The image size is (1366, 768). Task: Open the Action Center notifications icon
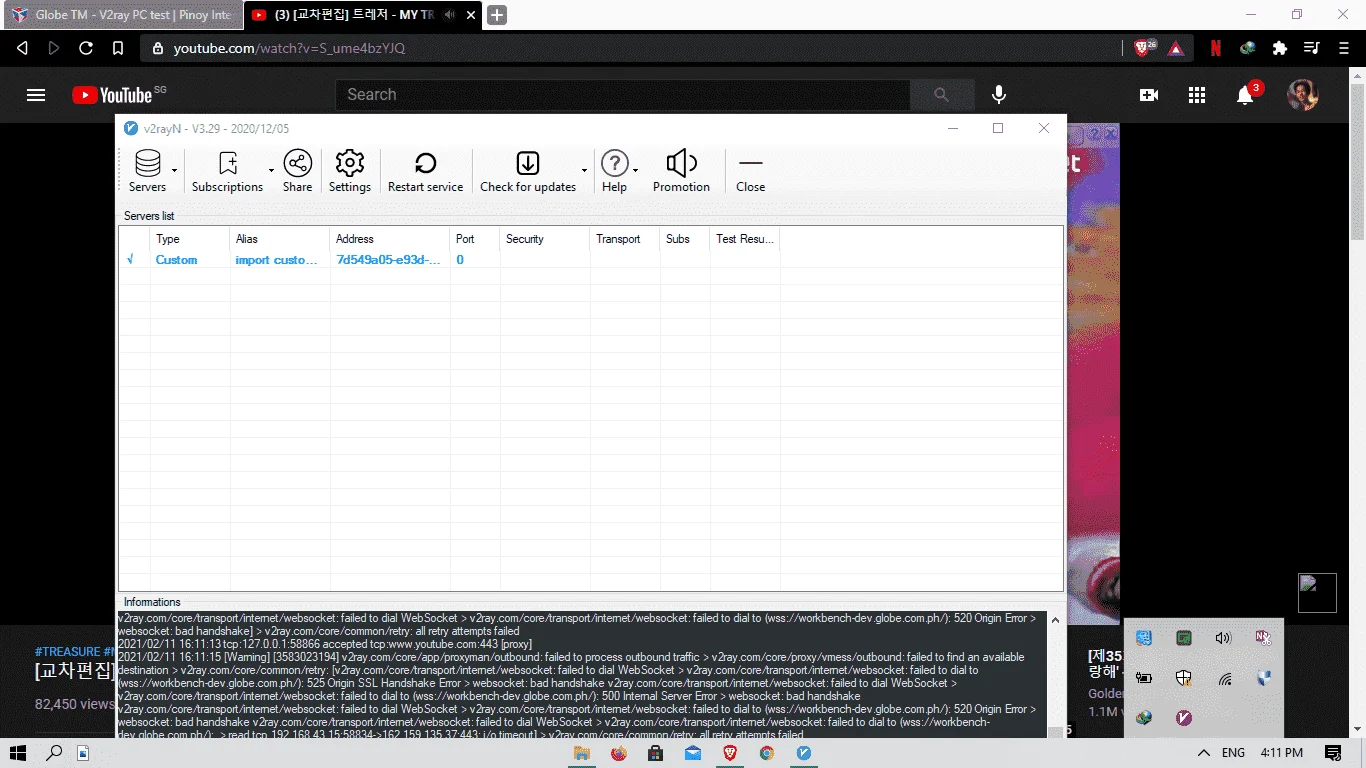[x=1333, y=753]
